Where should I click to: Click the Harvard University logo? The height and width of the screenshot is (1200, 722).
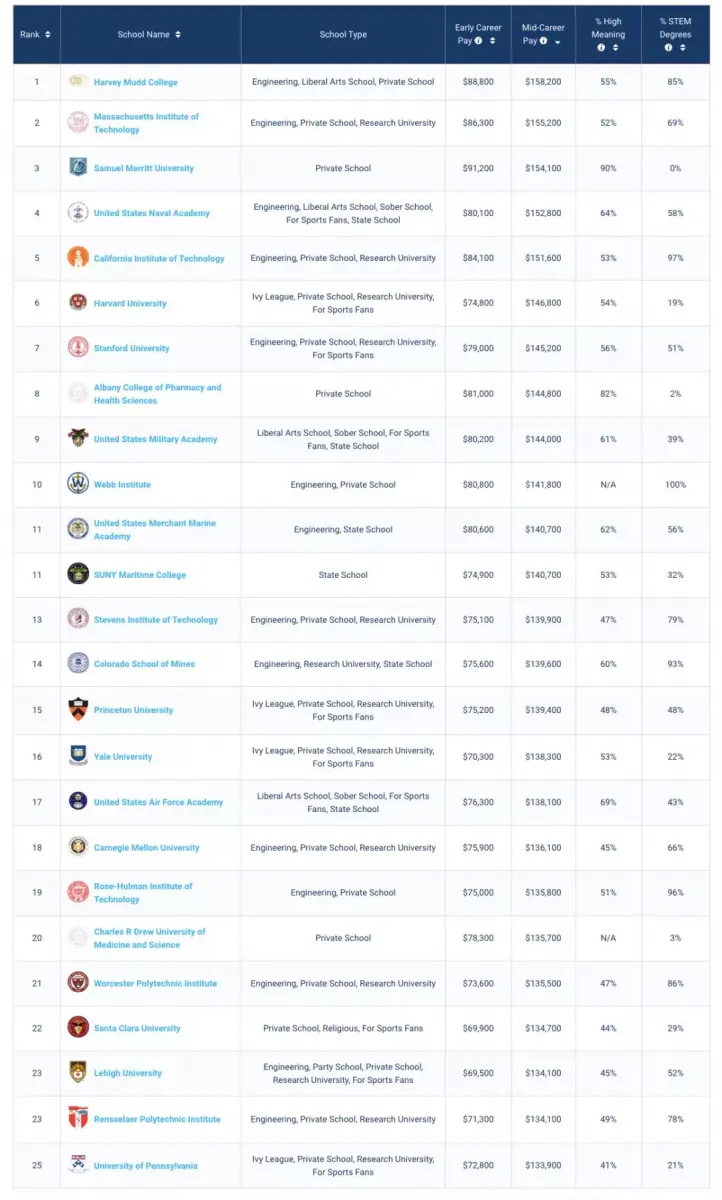(x=78, y=302)
